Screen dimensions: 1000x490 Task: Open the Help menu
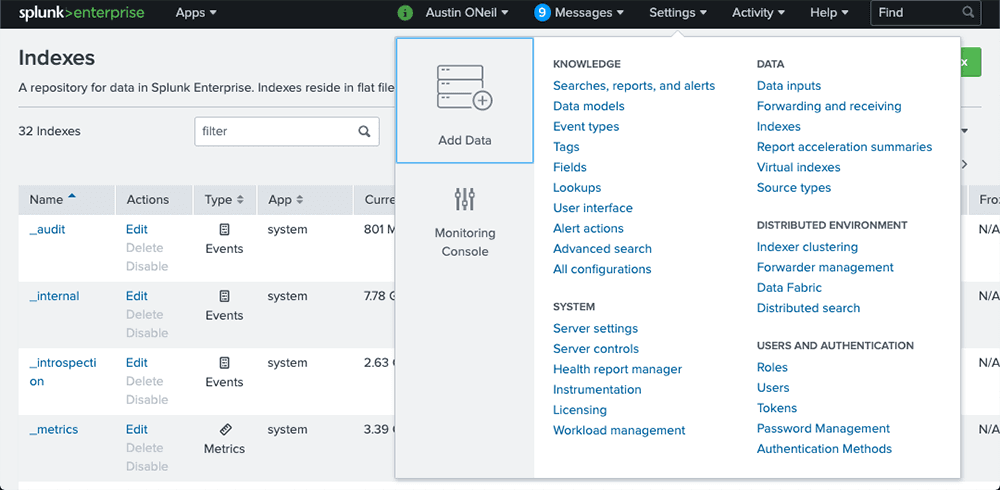829,13
